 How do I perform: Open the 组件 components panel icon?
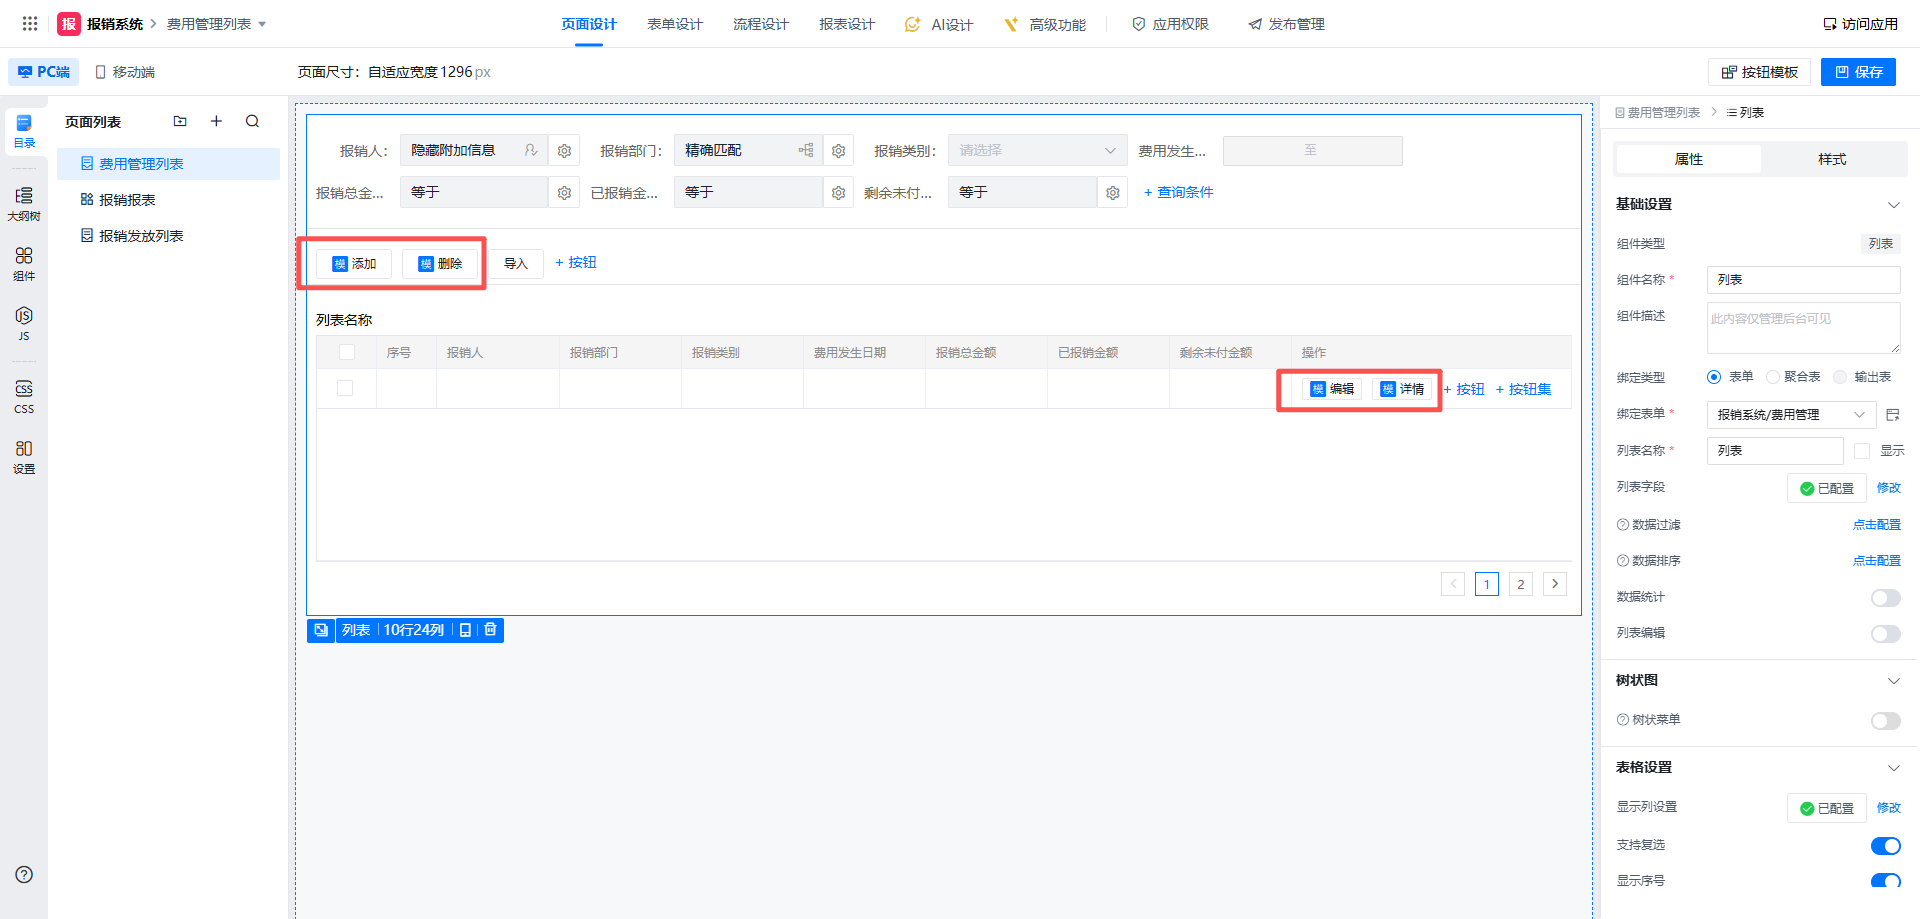pos(24,263)
